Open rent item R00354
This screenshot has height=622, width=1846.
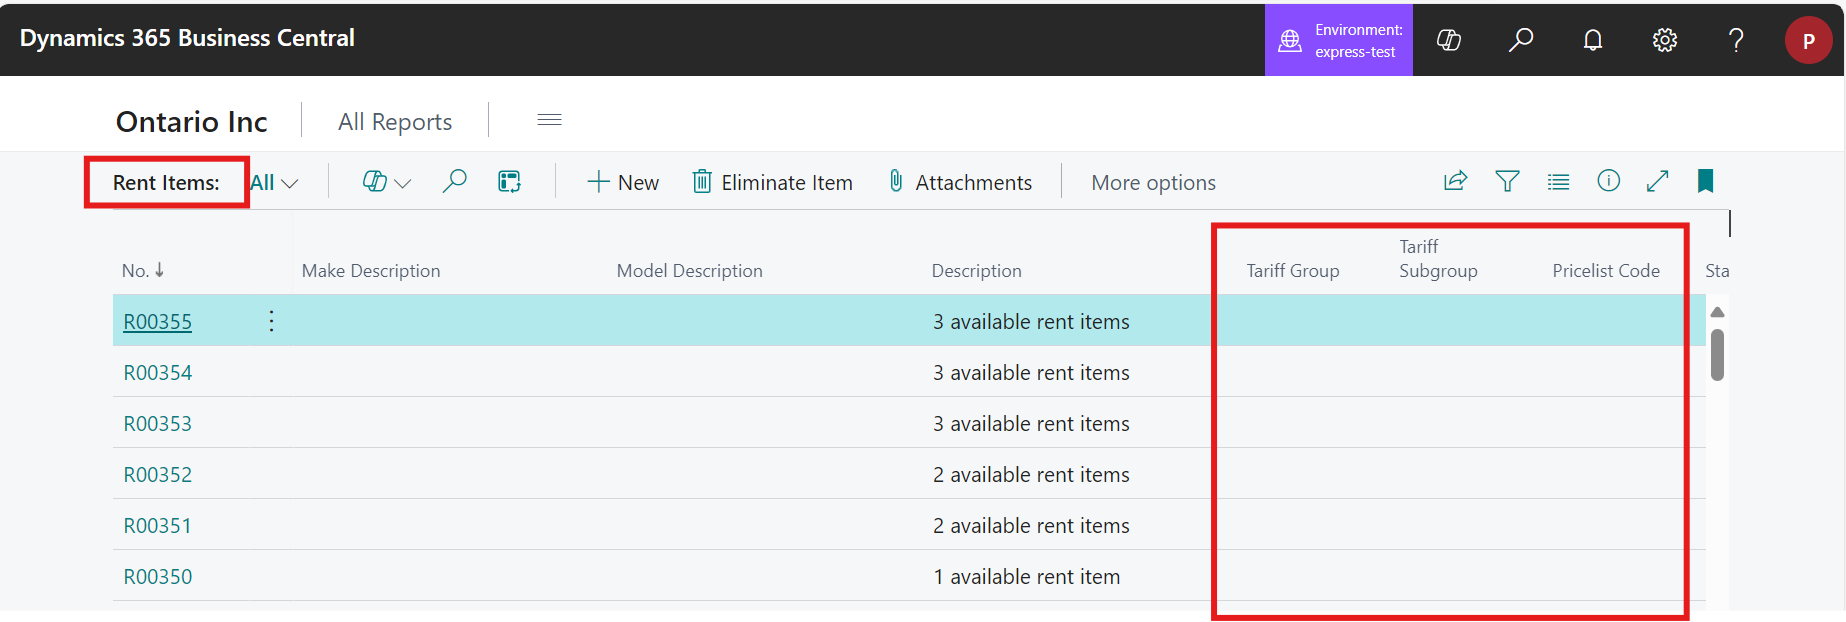click(157, 373)
